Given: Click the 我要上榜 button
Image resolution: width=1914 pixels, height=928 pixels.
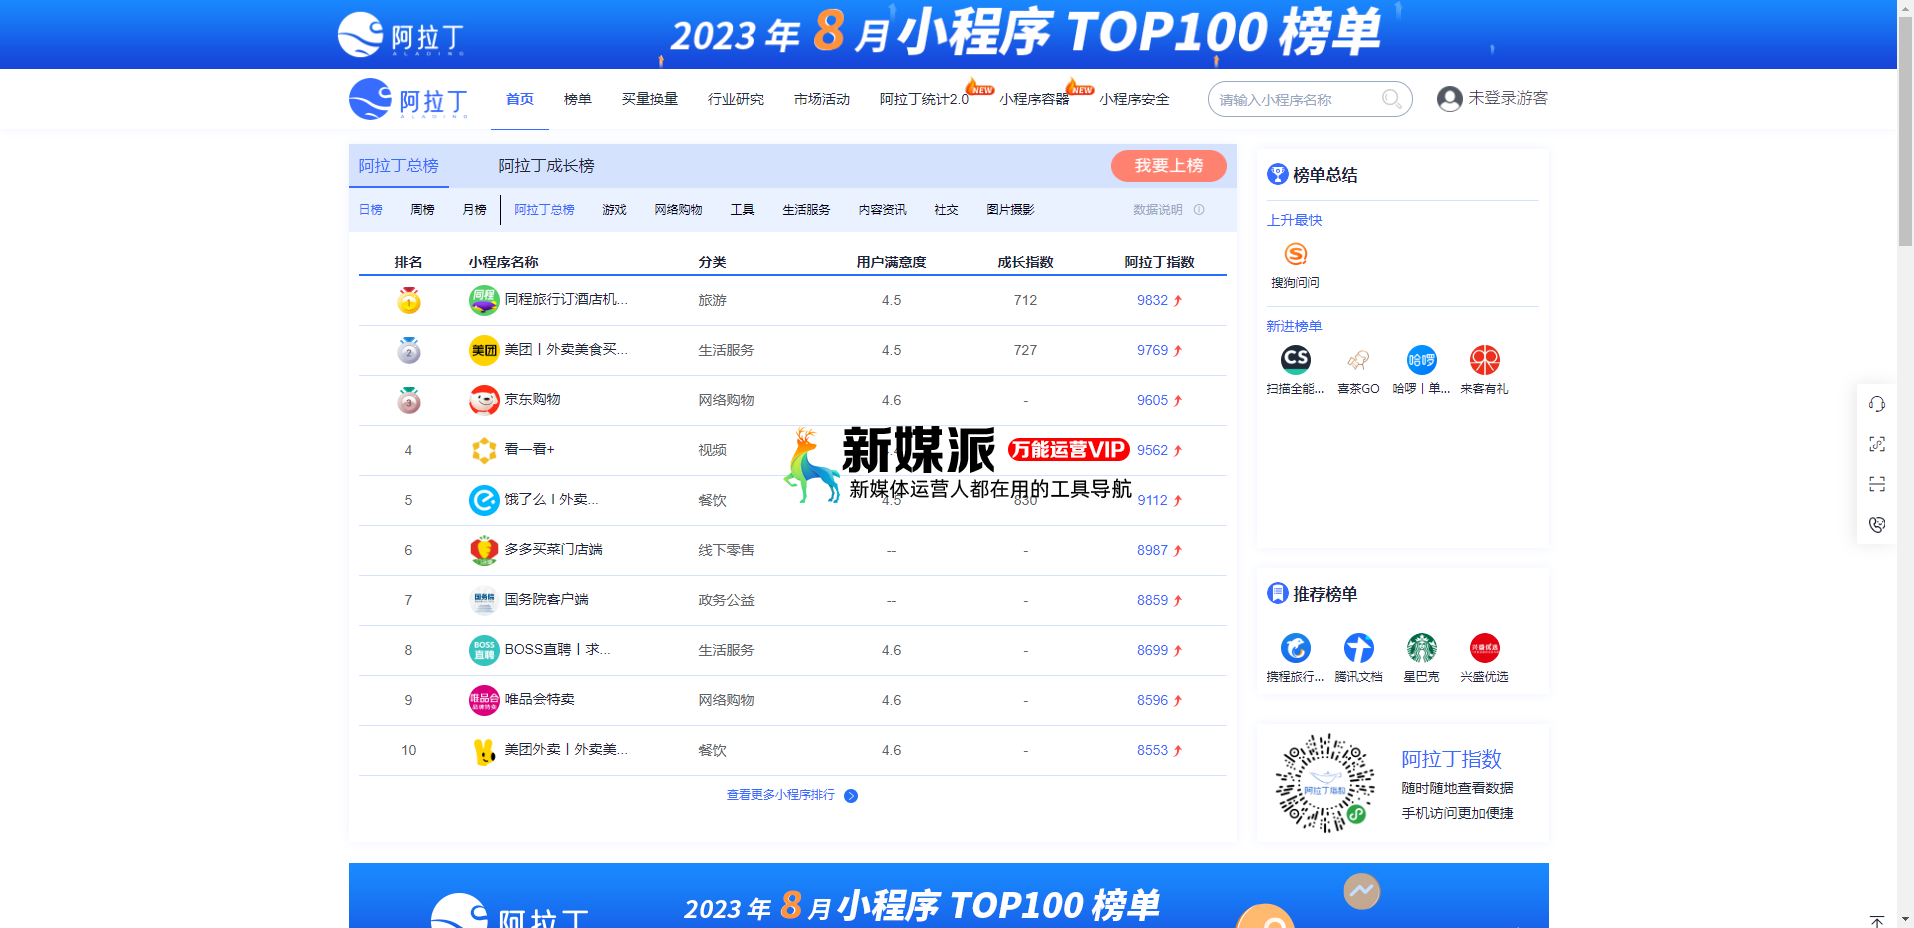Looking at the screenshot, I should (x=1169, y=166).
